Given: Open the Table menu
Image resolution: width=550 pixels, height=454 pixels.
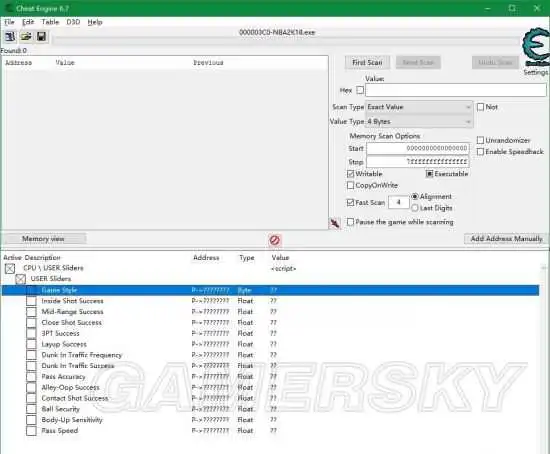Looking at the screenshot, I should pos(50,22).
